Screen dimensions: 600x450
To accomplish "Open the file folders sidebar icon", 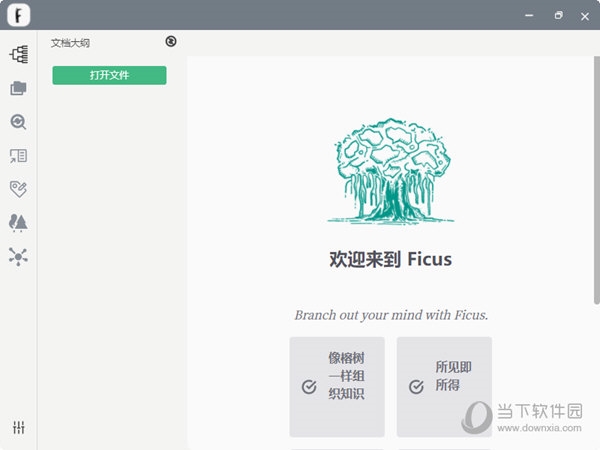I will (x=18, y=88).
